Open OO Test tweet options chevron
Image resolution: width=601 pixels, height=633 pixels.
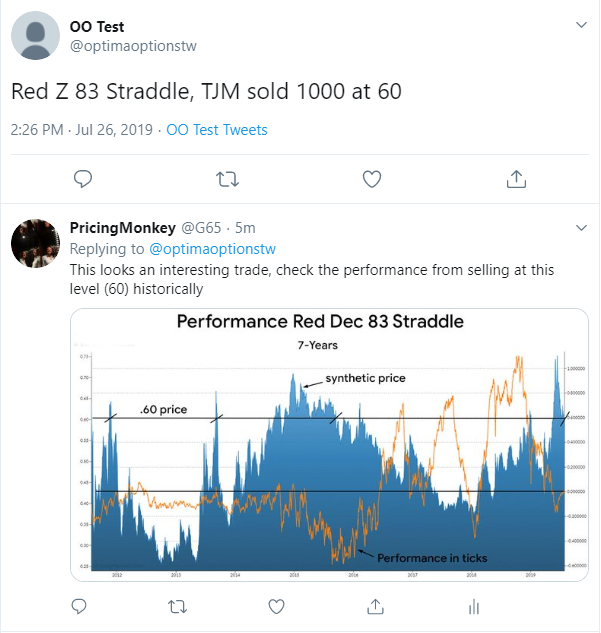(581, 25)
